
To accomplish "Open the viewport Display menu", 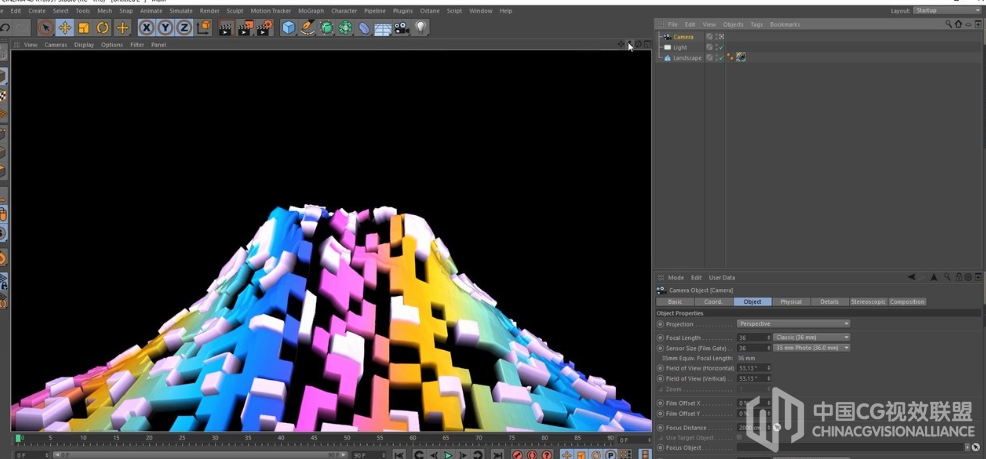I will [x=84, y=45].
